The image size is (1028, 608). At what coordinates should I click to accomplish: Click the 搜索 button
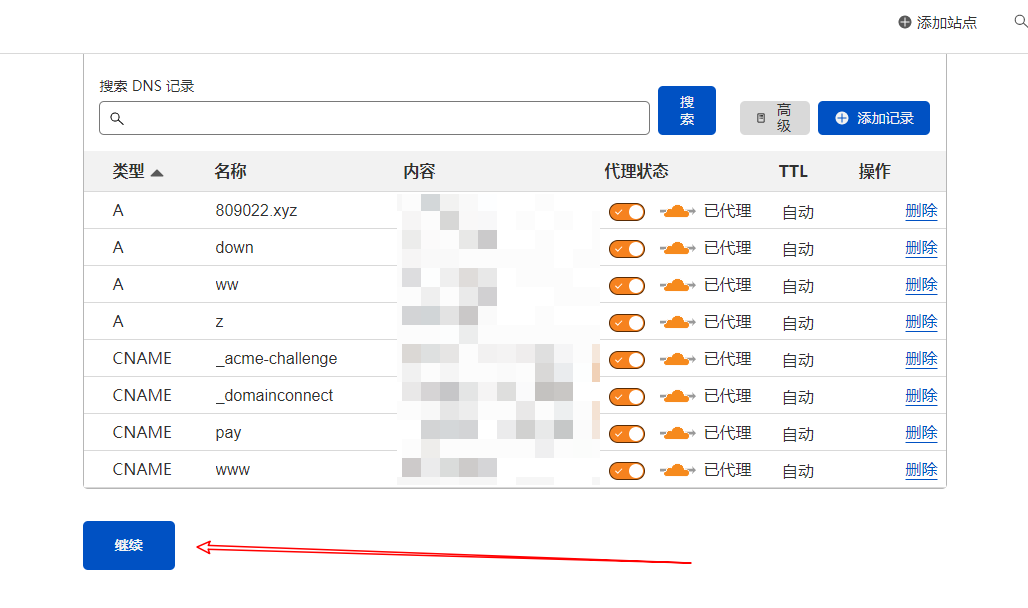(686, 110)
